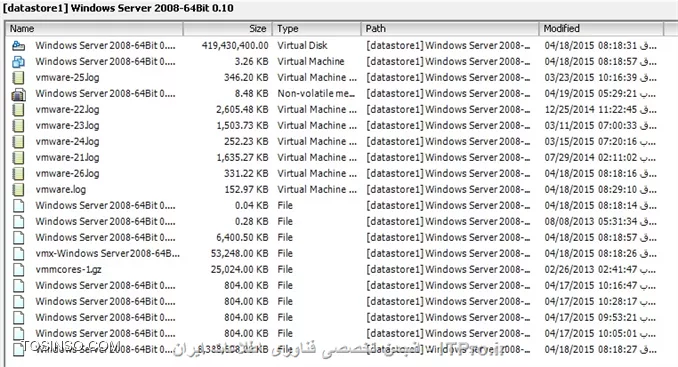The height and width of the screenshot is (367, 678).
Task: Select the vmware.log file name
Action: click(61, 189)
